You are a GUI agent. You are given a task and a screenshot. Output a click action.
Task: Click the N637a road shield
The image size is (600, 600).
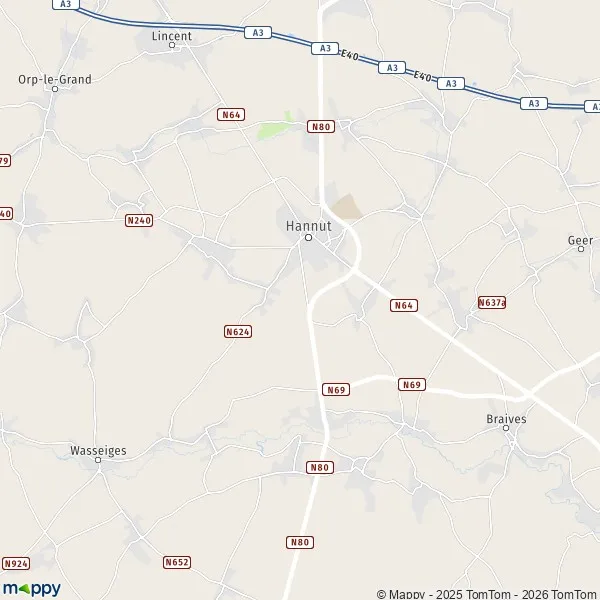[492, 303]
